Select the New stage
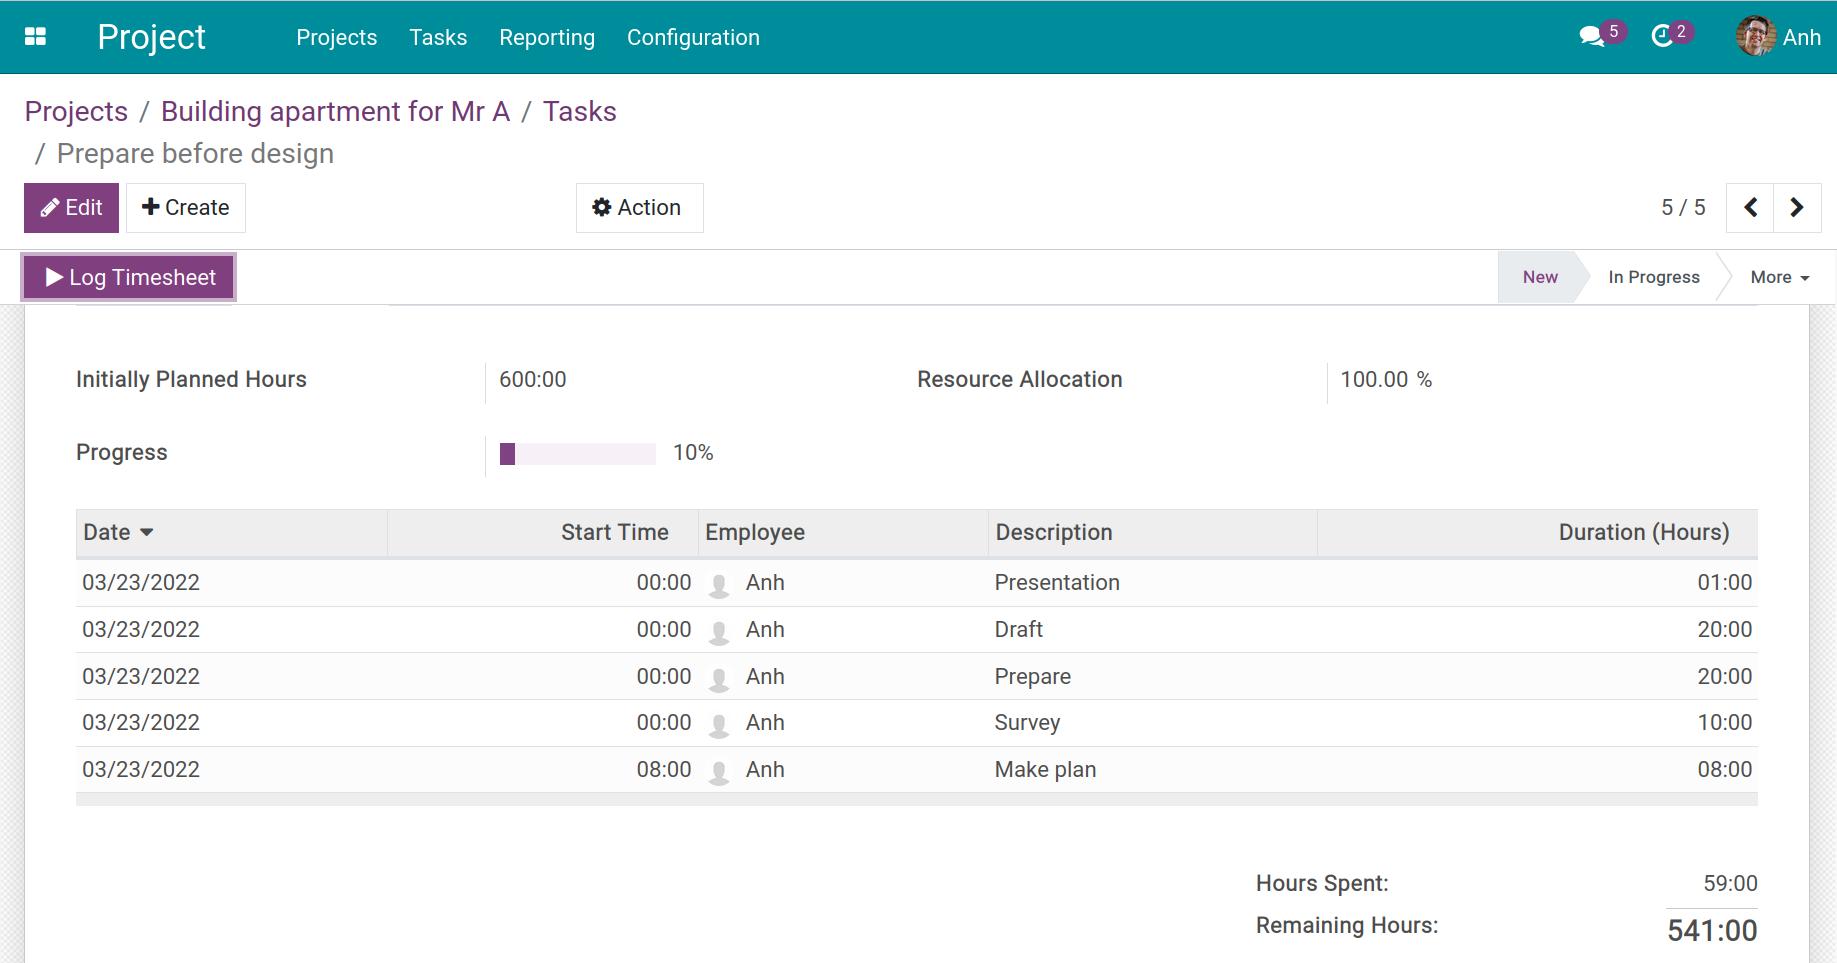Screen dimensions: 1837x963 [x=1539, y=277]
